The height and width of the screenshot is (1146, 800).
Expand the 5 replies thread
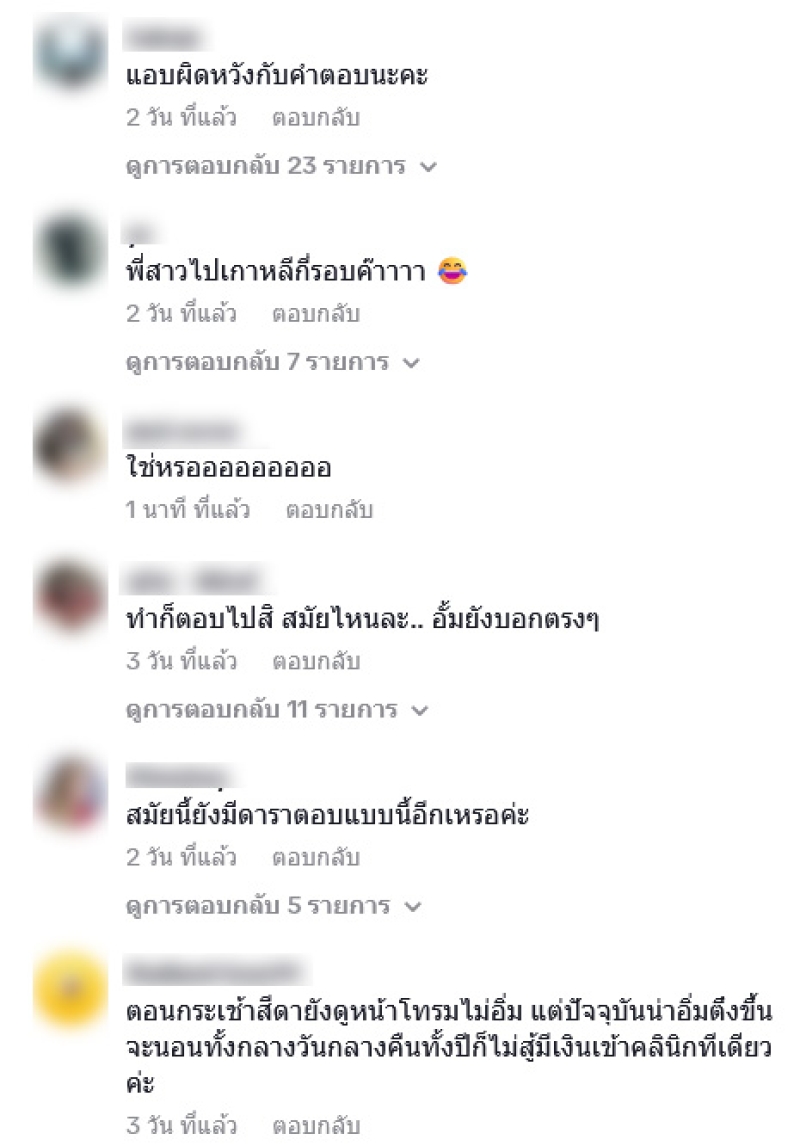(x=274, y=906)
